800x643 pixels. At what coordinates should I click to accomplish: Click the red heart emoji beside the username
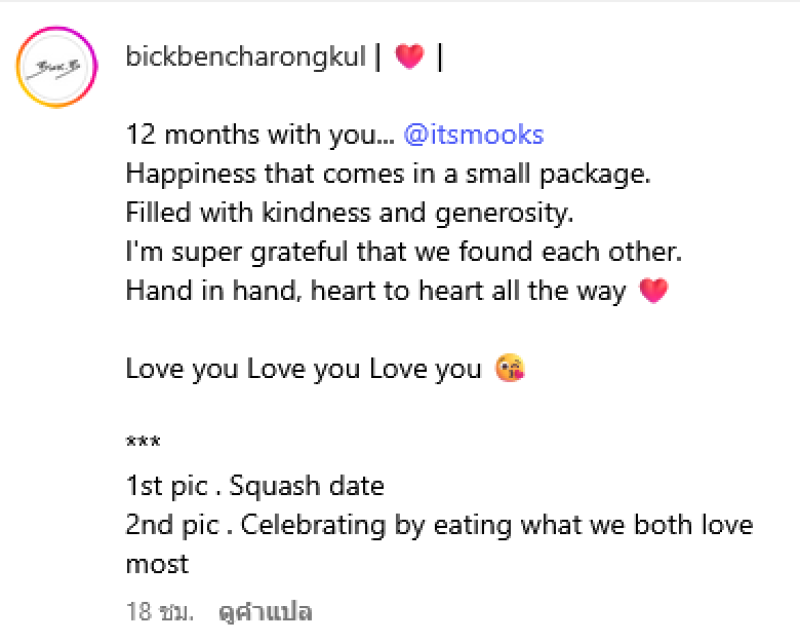410,58
